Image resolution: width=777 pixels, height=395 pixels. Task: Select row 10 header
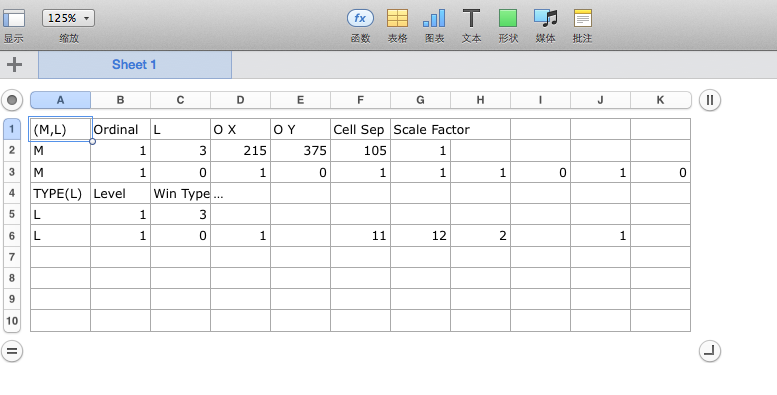[12, 321]
